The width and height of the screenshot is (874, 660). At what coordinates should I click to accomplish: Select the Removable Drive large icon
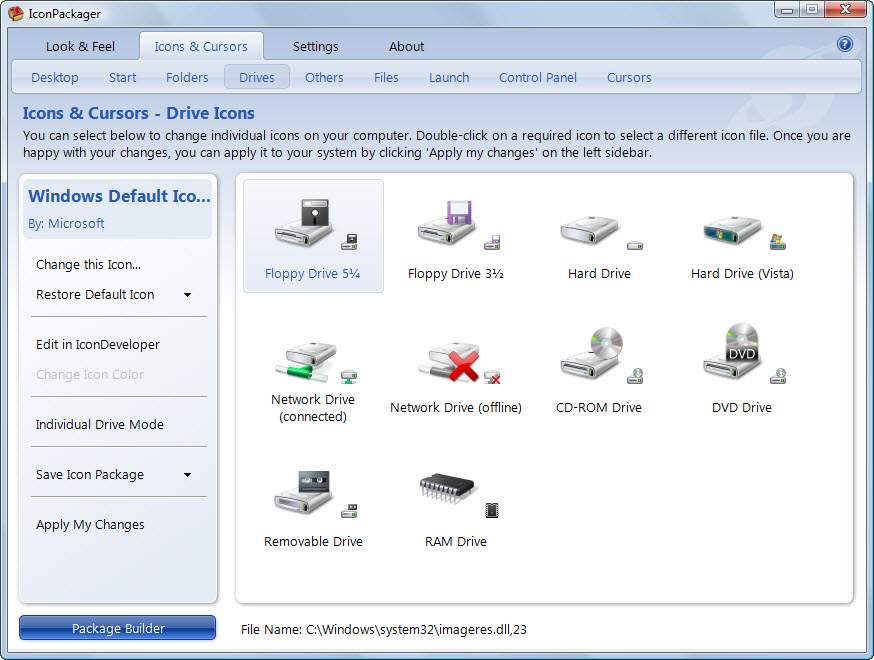[303, 492]
